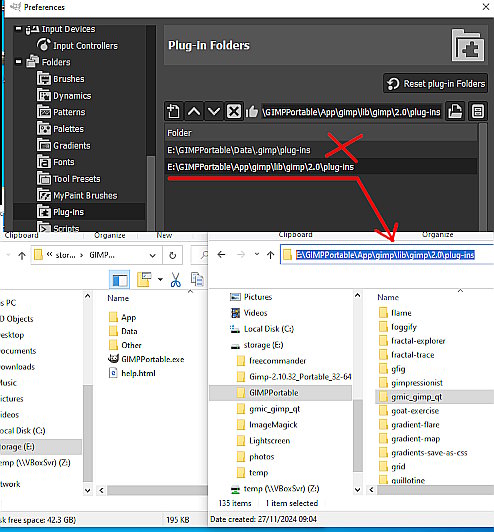This screenshot has width=494, height=532.
Task: Select temp (\\VBoxSvr) (Z:) in right navigation pane
Action: (x=274, y=489)
